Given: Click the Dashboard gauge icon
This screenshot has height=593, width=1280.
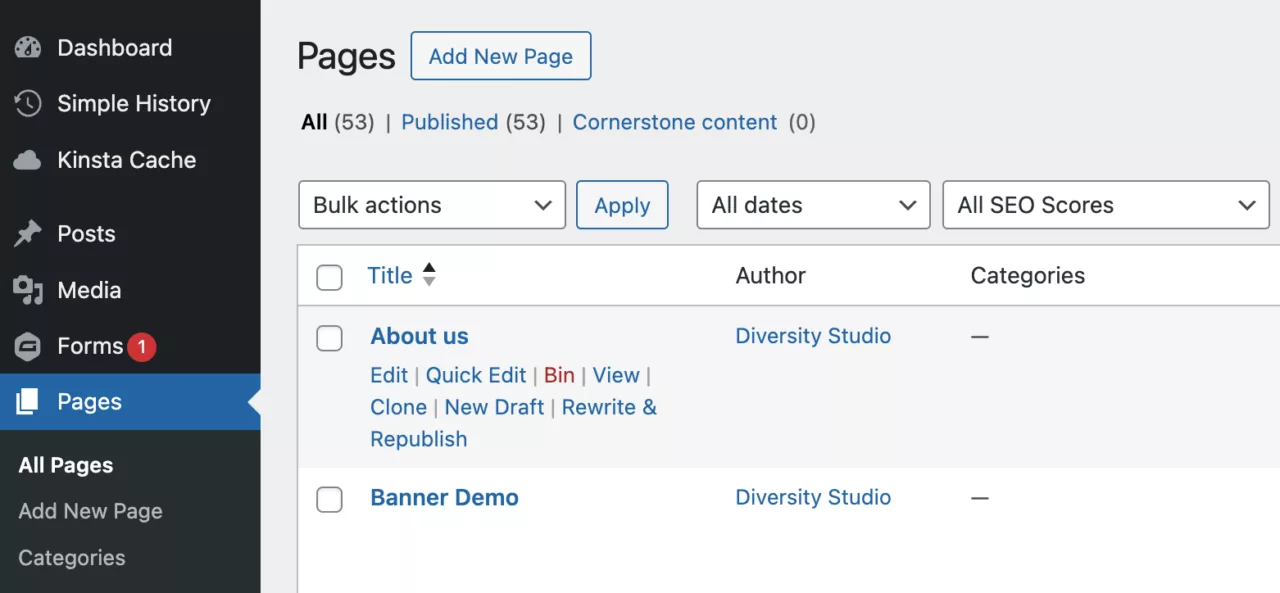Looking at the screenshot, I should click(x=28, y=48).
